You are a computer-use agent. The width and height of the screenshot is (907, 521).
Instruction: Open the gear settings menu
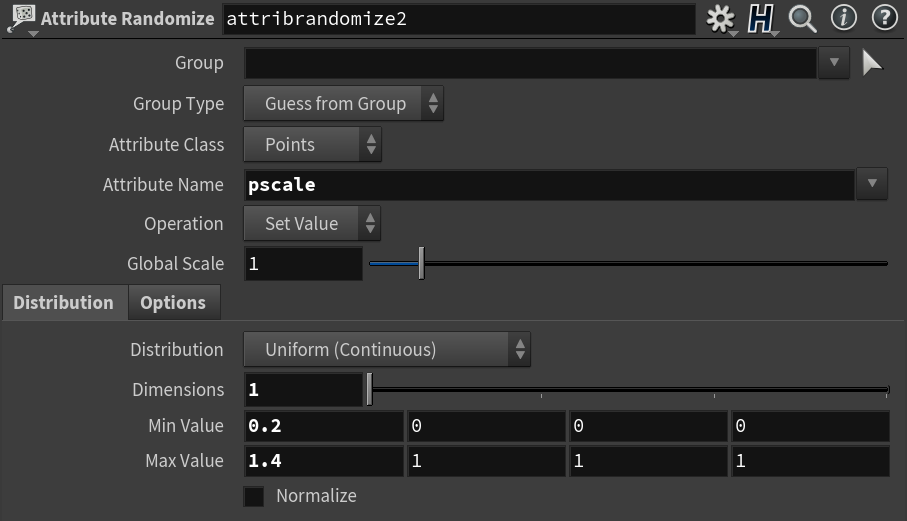click(x=721, y=19)
